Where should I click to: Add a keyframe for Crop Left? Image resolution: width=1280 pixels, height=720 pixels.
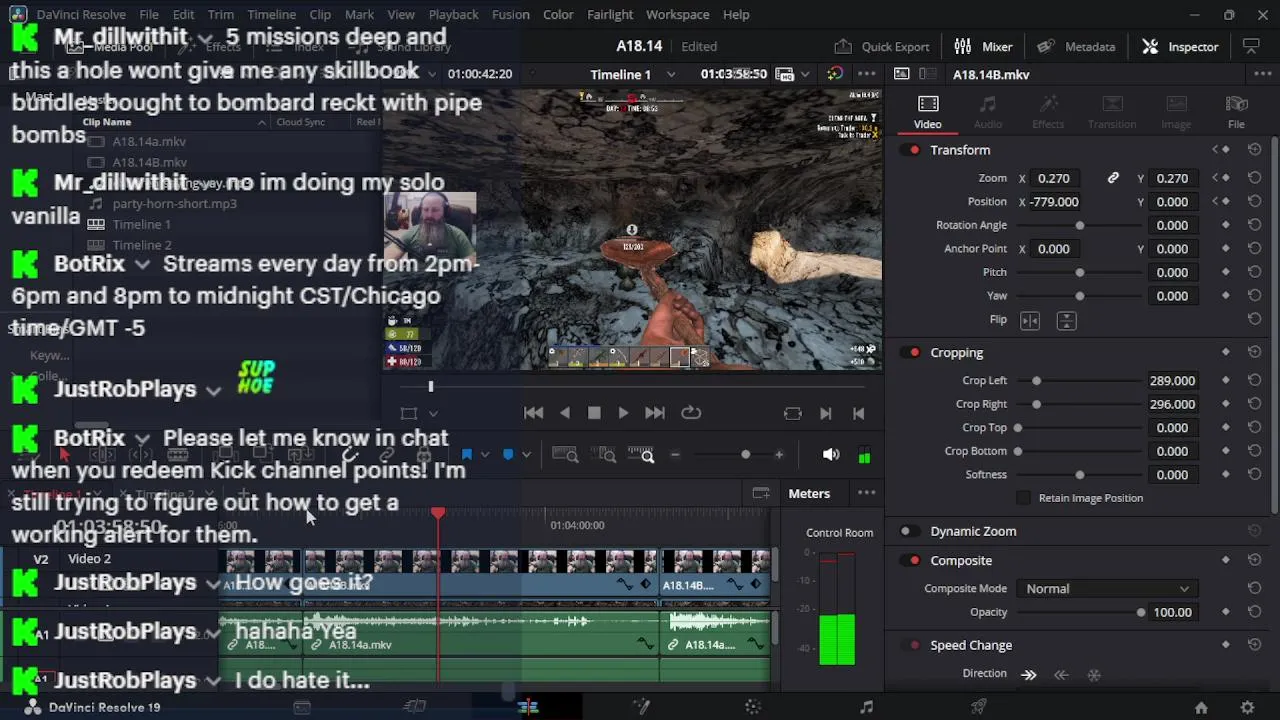pos(1226,381)
